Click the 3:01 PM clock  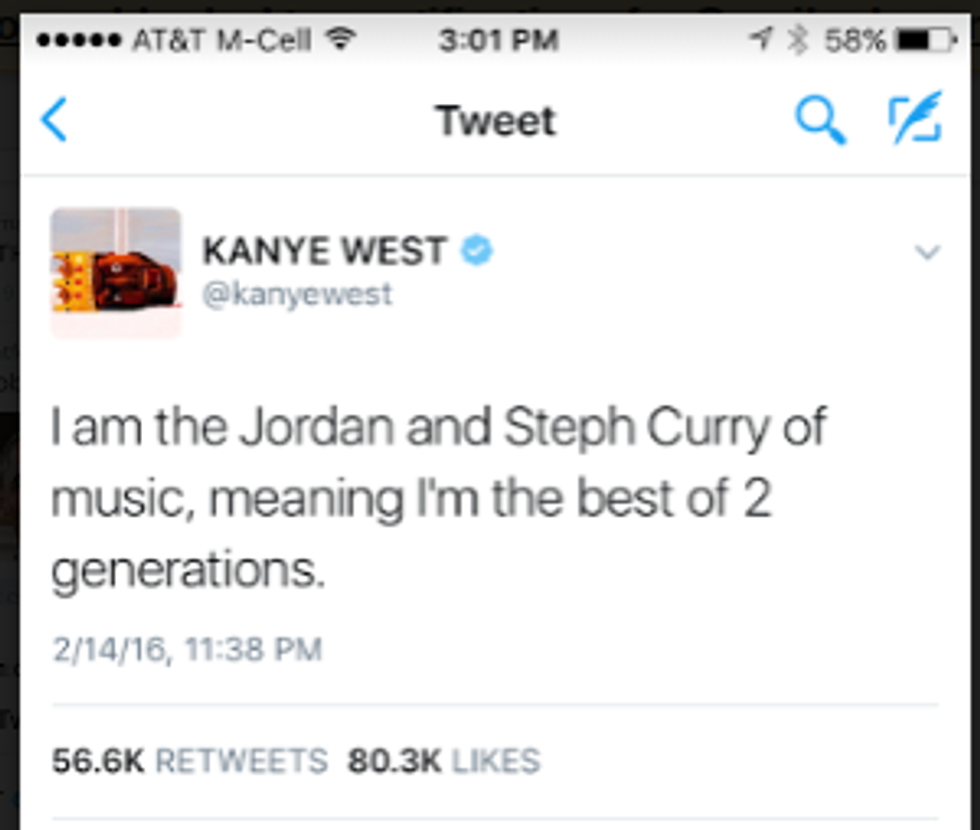(x=498, y=41)
